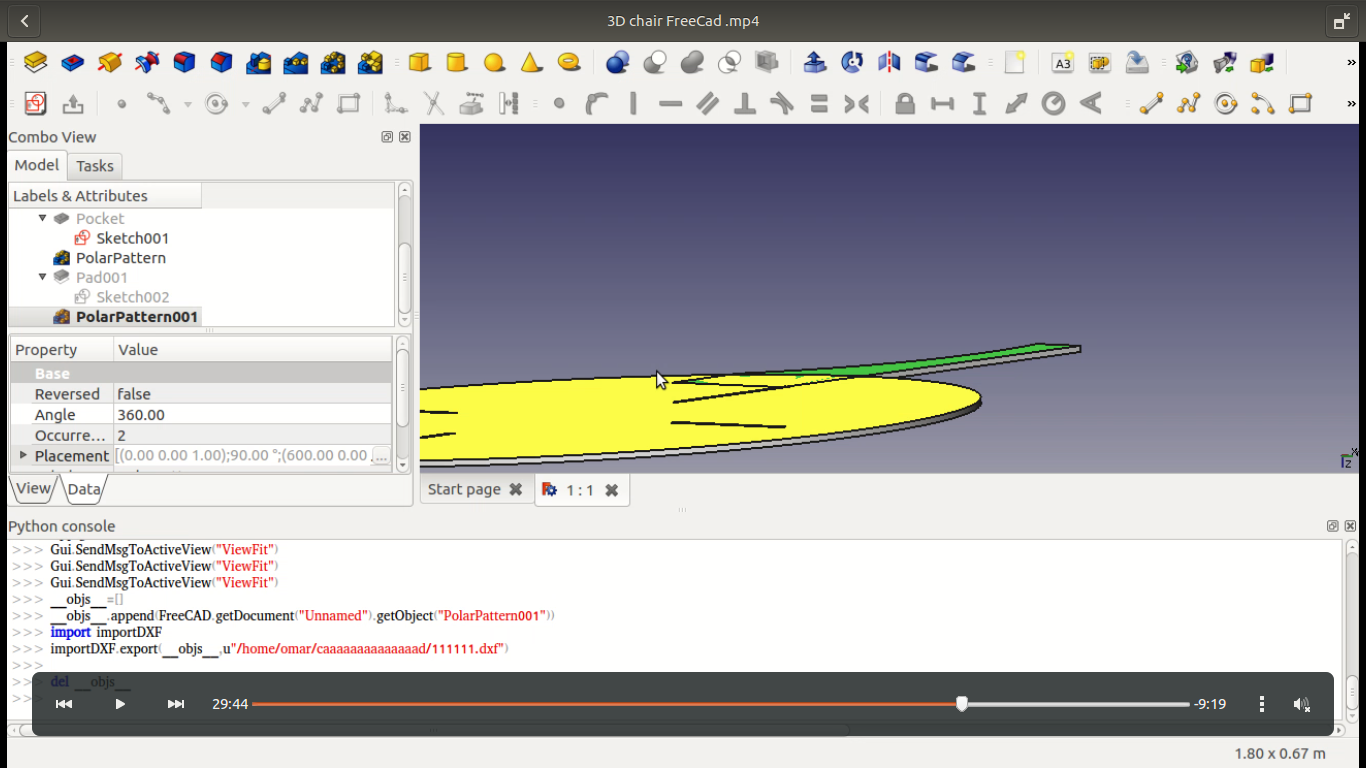Select the Pocket tool icon

click(72, 63)
